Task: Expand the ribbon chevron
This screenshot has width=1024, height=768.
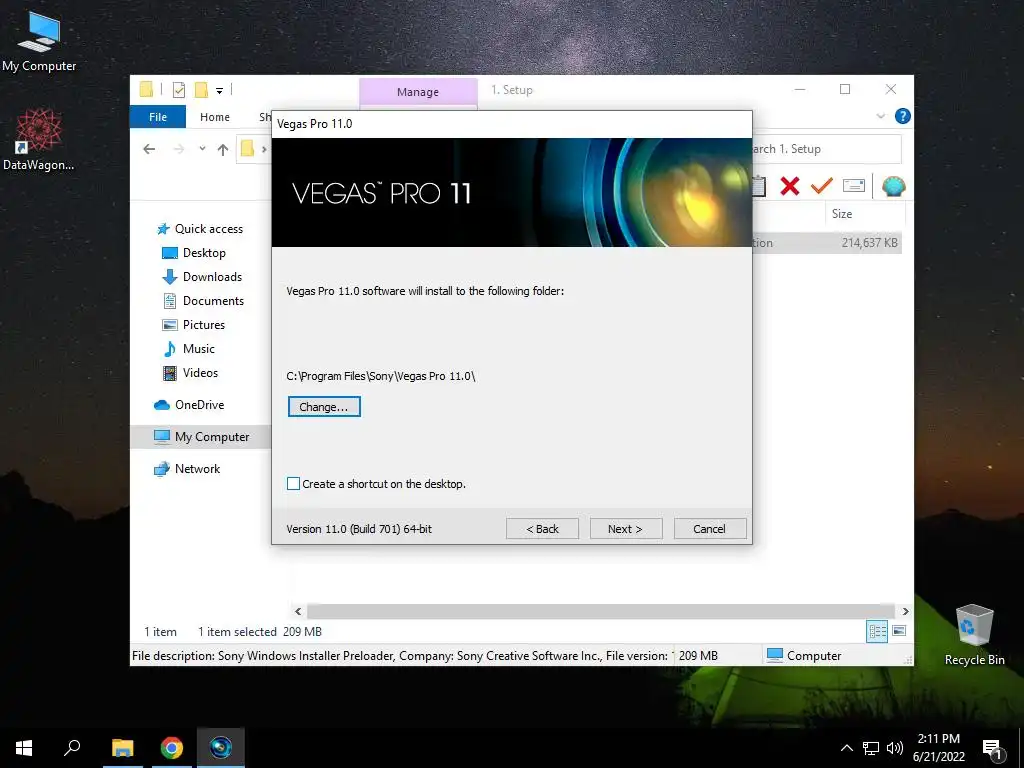Action: tap(880, 116)
